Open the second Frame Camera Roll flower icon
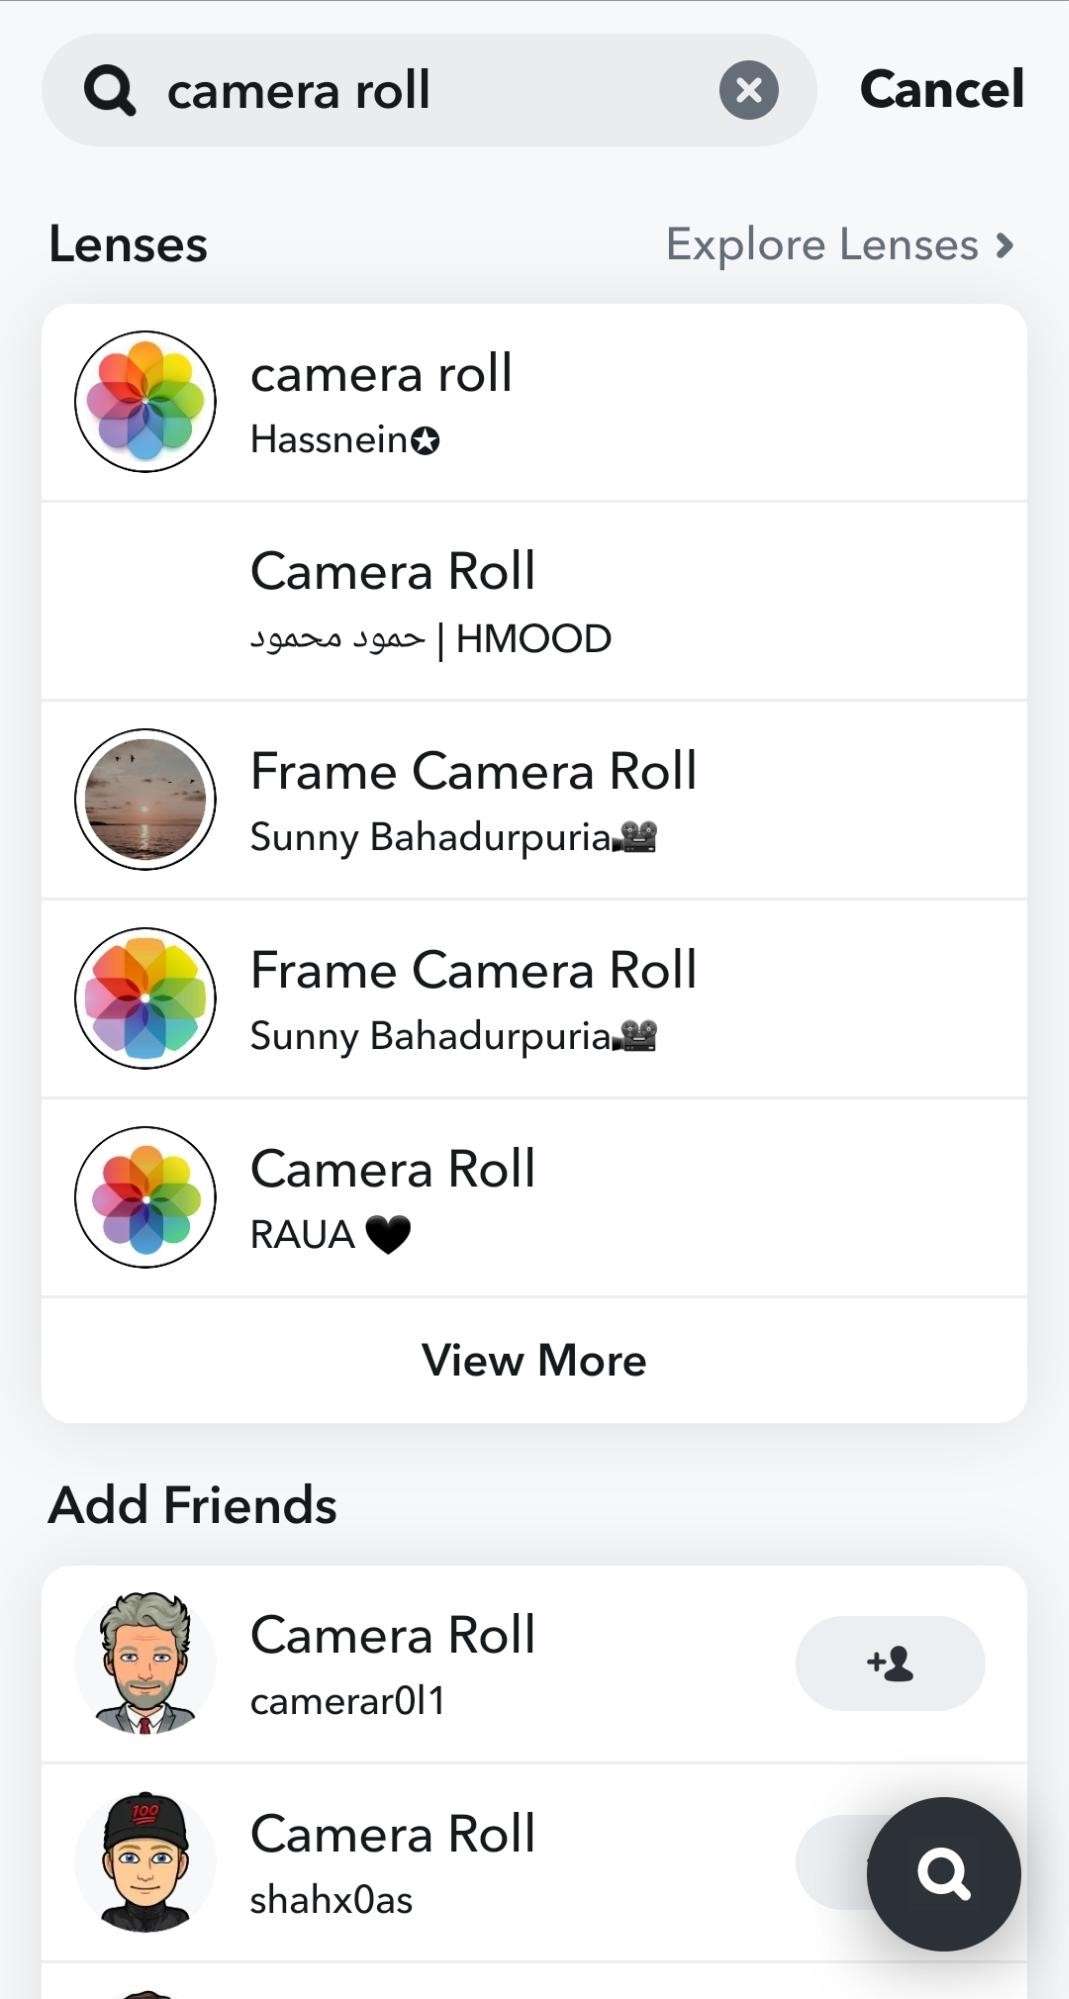The image size is (1069, 1999). (x=146, y=998)
